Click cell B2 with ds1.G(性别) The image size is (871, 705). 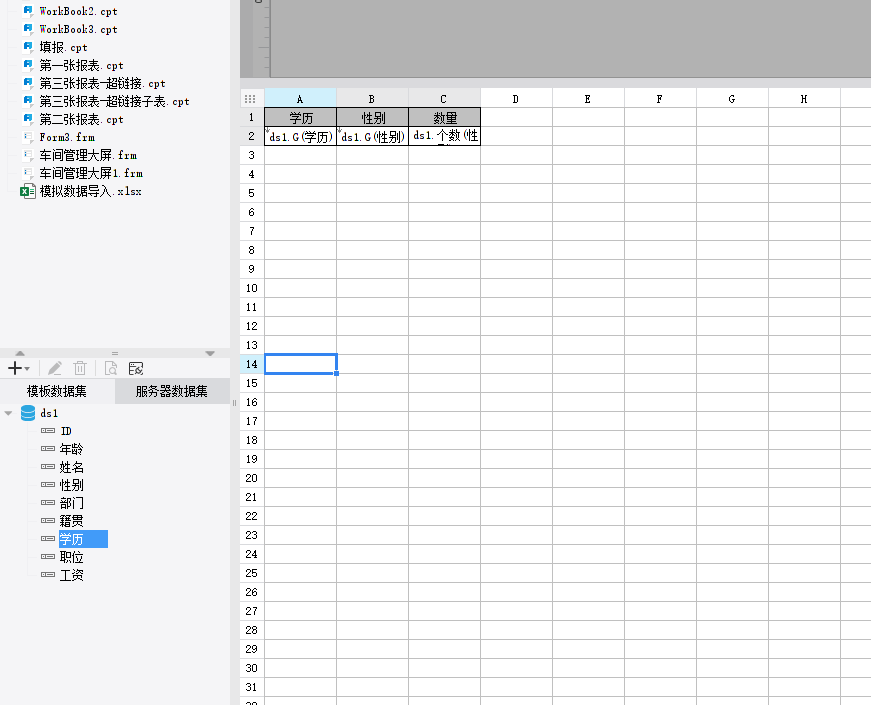tap(373, 136)
